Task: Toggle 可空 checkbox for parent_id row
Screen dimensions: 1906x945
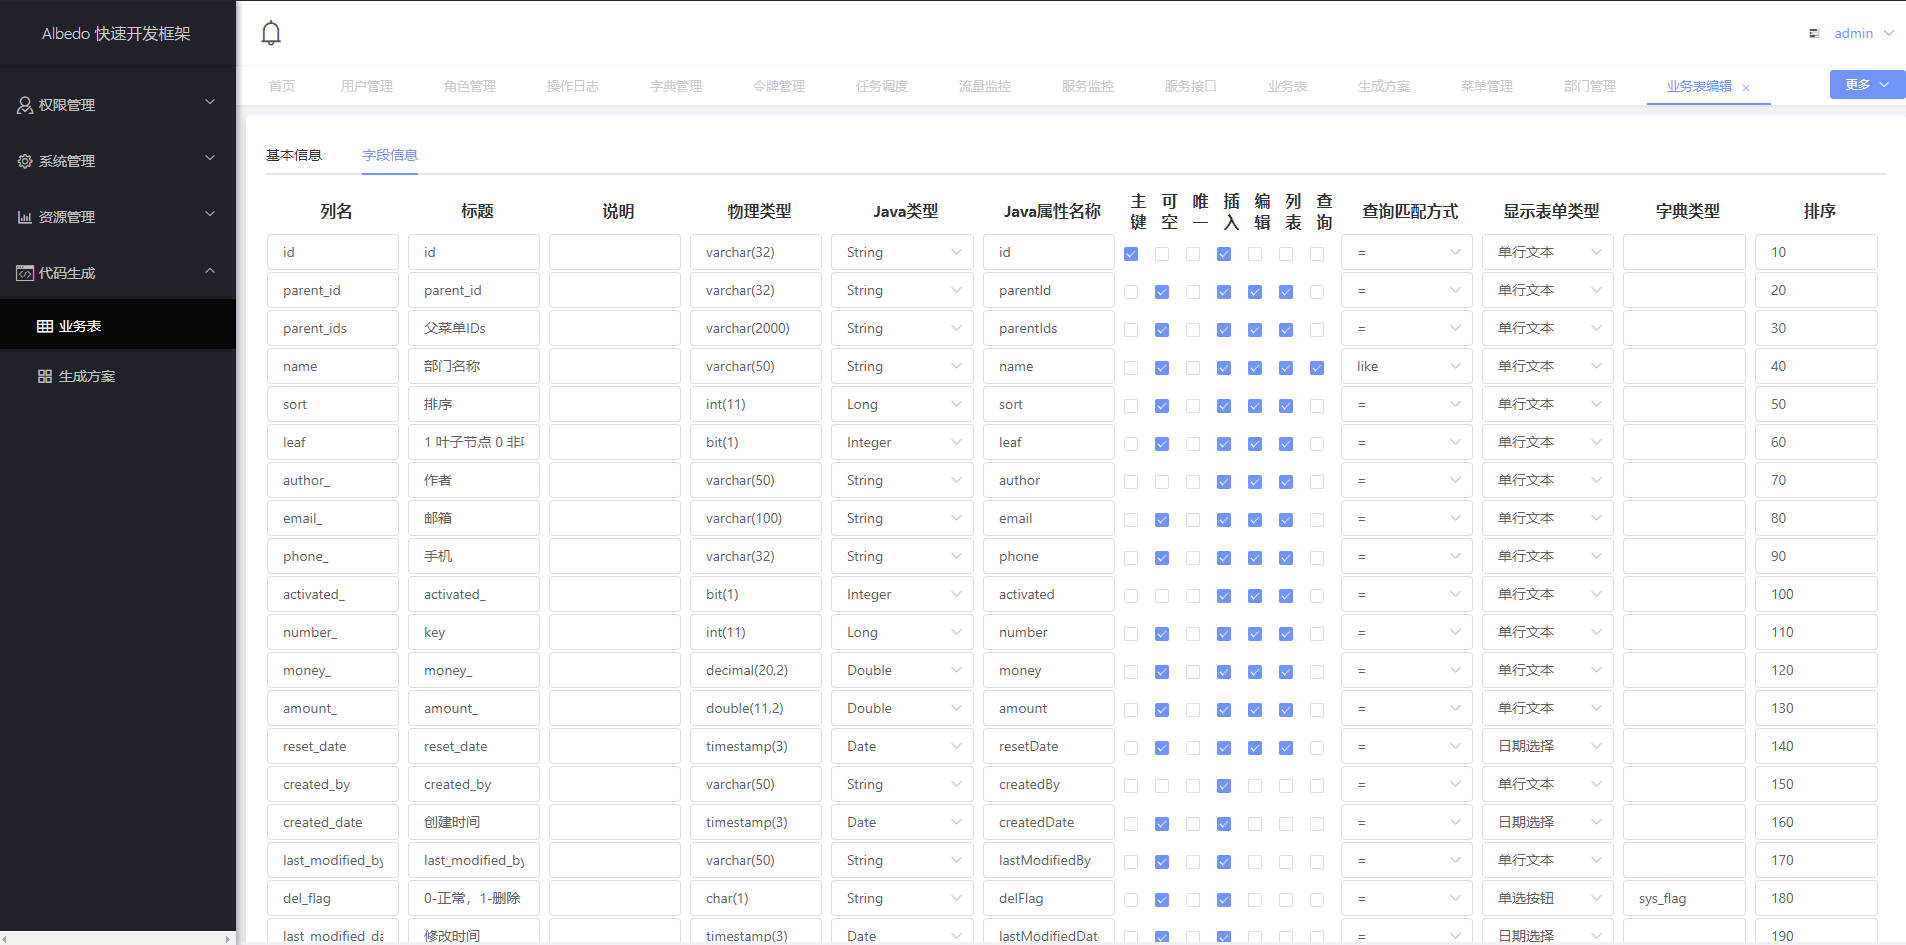Action: [1162, 292]
